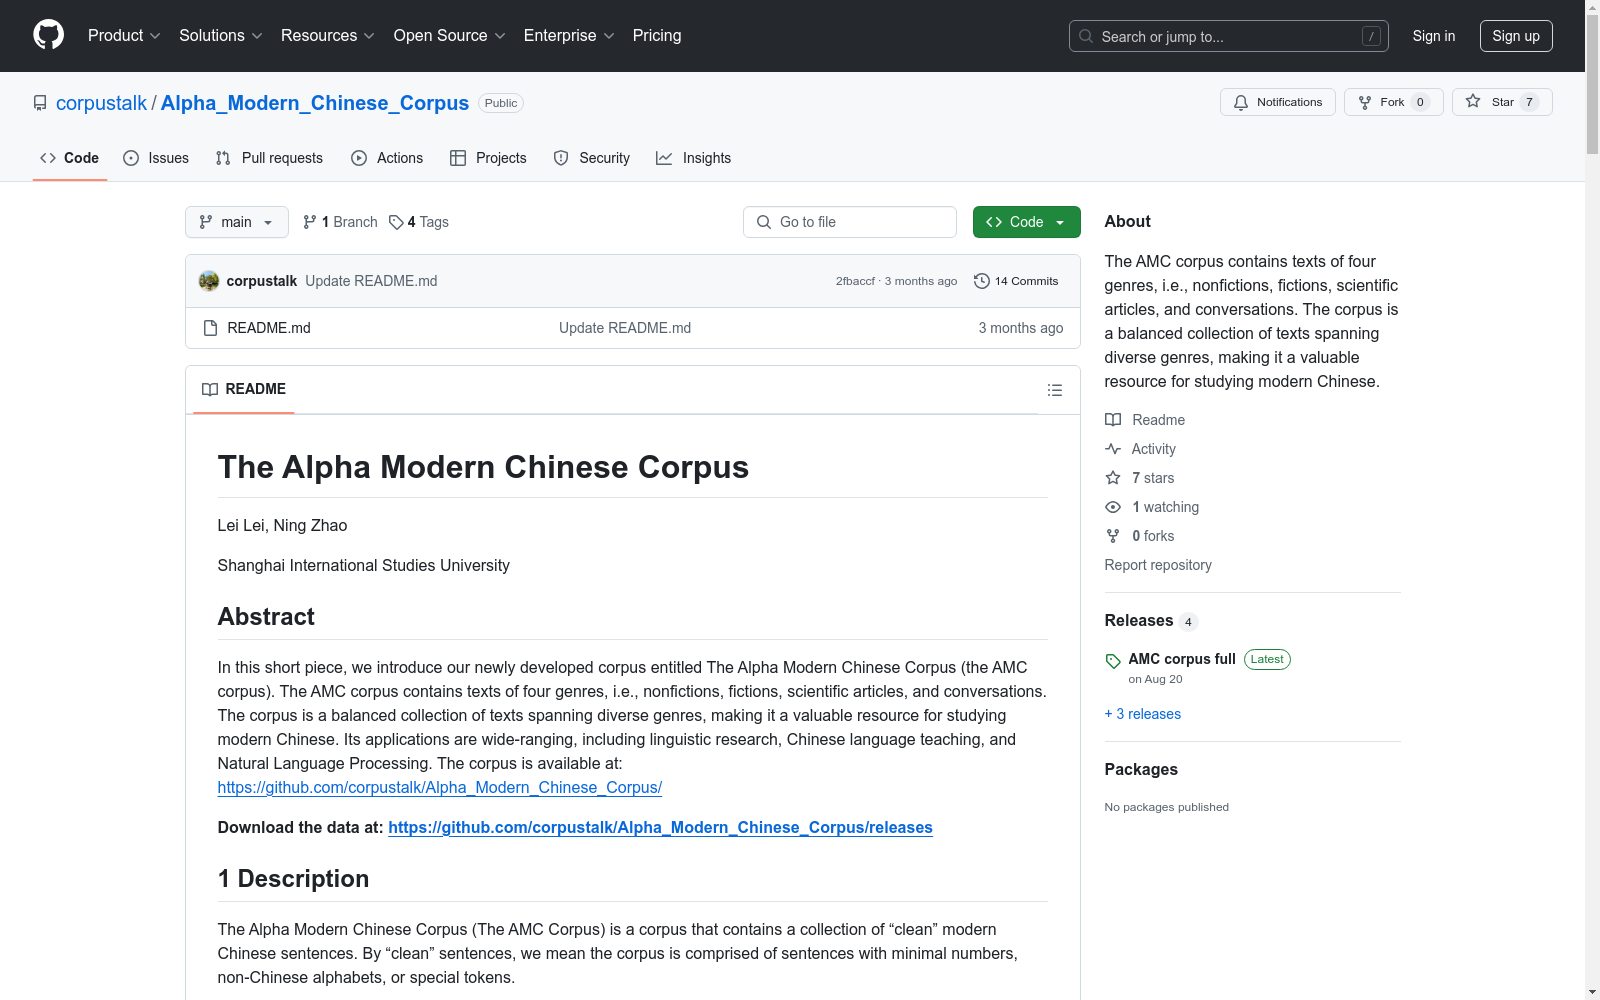Click README.md file icon in file list
This screenshot has width=1600, height=1000.
tap(210, 328)
